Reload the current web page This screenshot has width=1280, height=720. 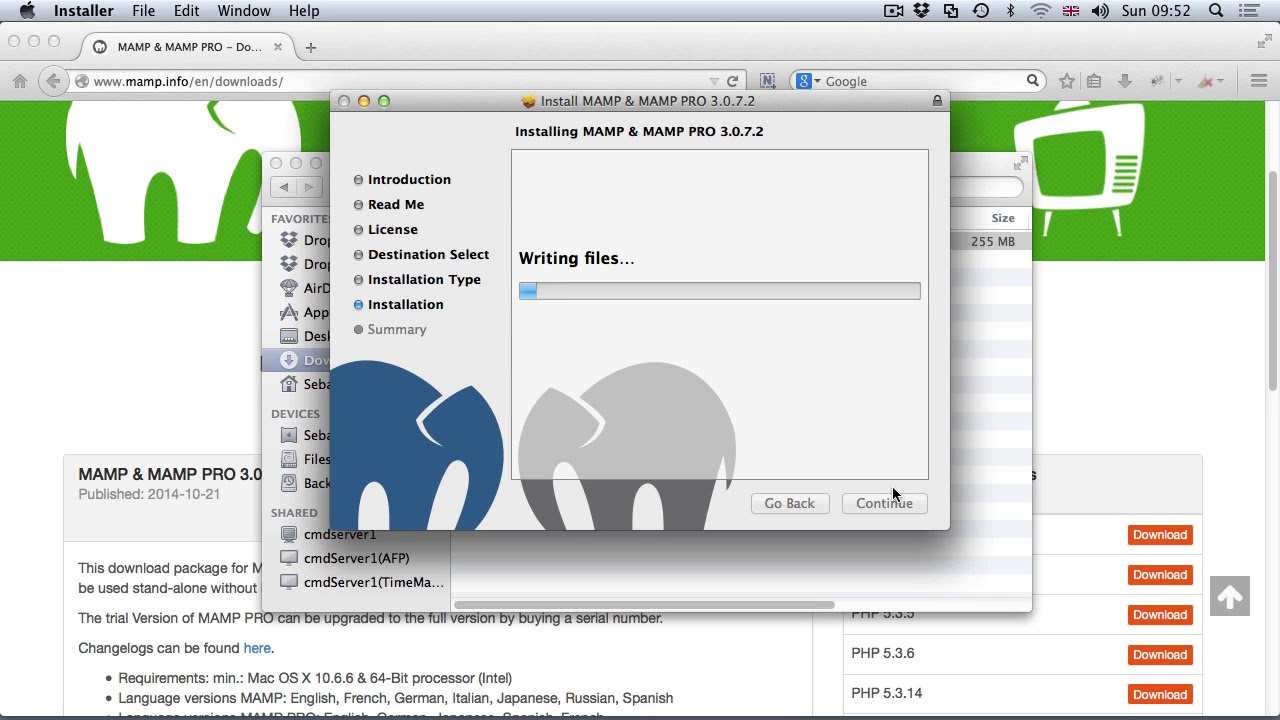tap(732, 81)
